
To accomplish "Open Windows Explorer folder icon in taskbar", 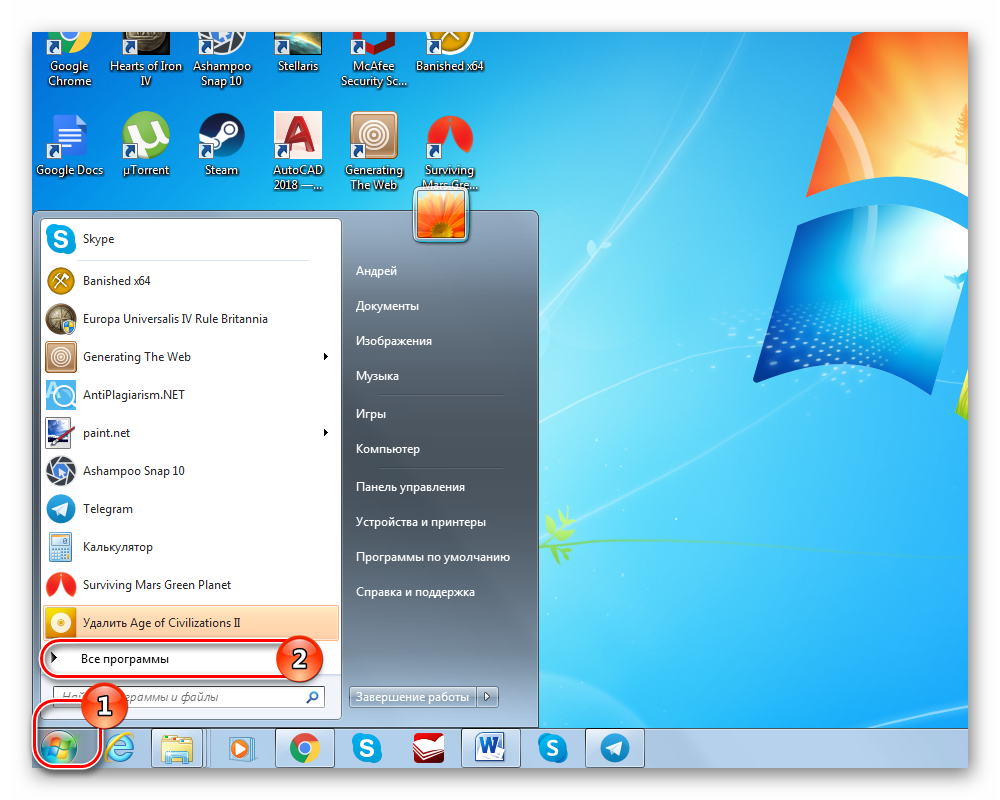I will click(x=177, y=748).
